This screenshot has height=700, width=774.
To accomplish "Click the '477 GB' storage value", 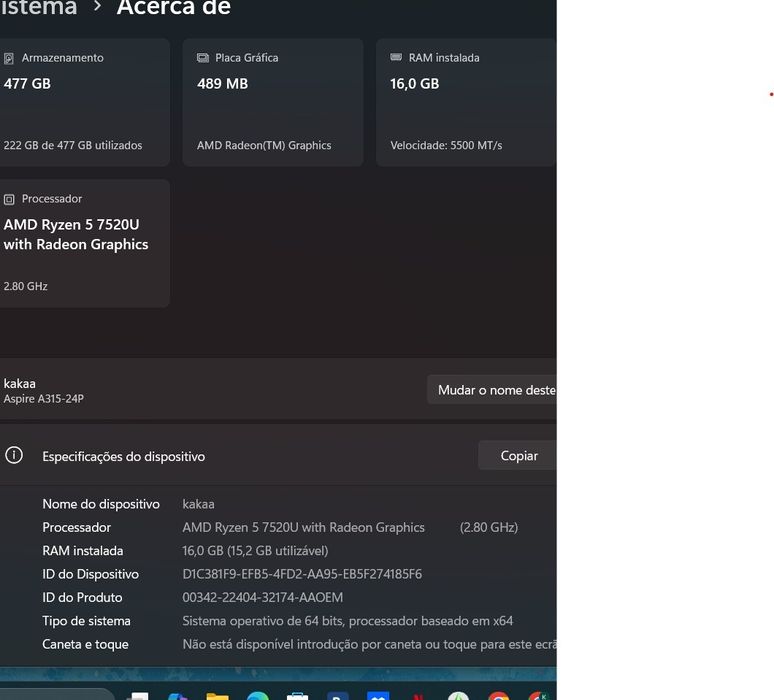I will [27, 84].
